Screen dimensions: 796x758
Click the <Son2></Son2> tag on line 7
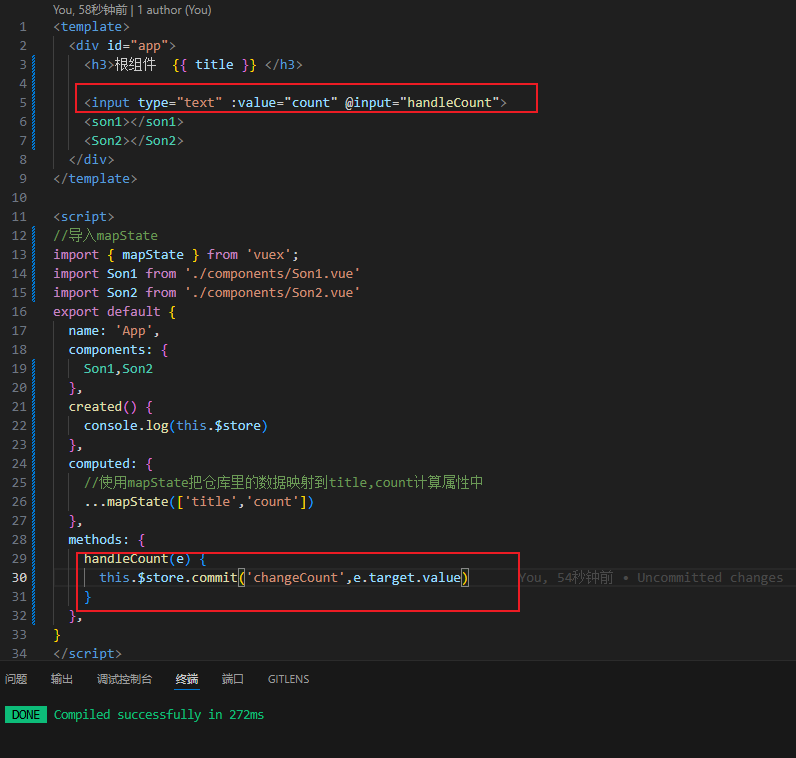[x=134, y=141]
